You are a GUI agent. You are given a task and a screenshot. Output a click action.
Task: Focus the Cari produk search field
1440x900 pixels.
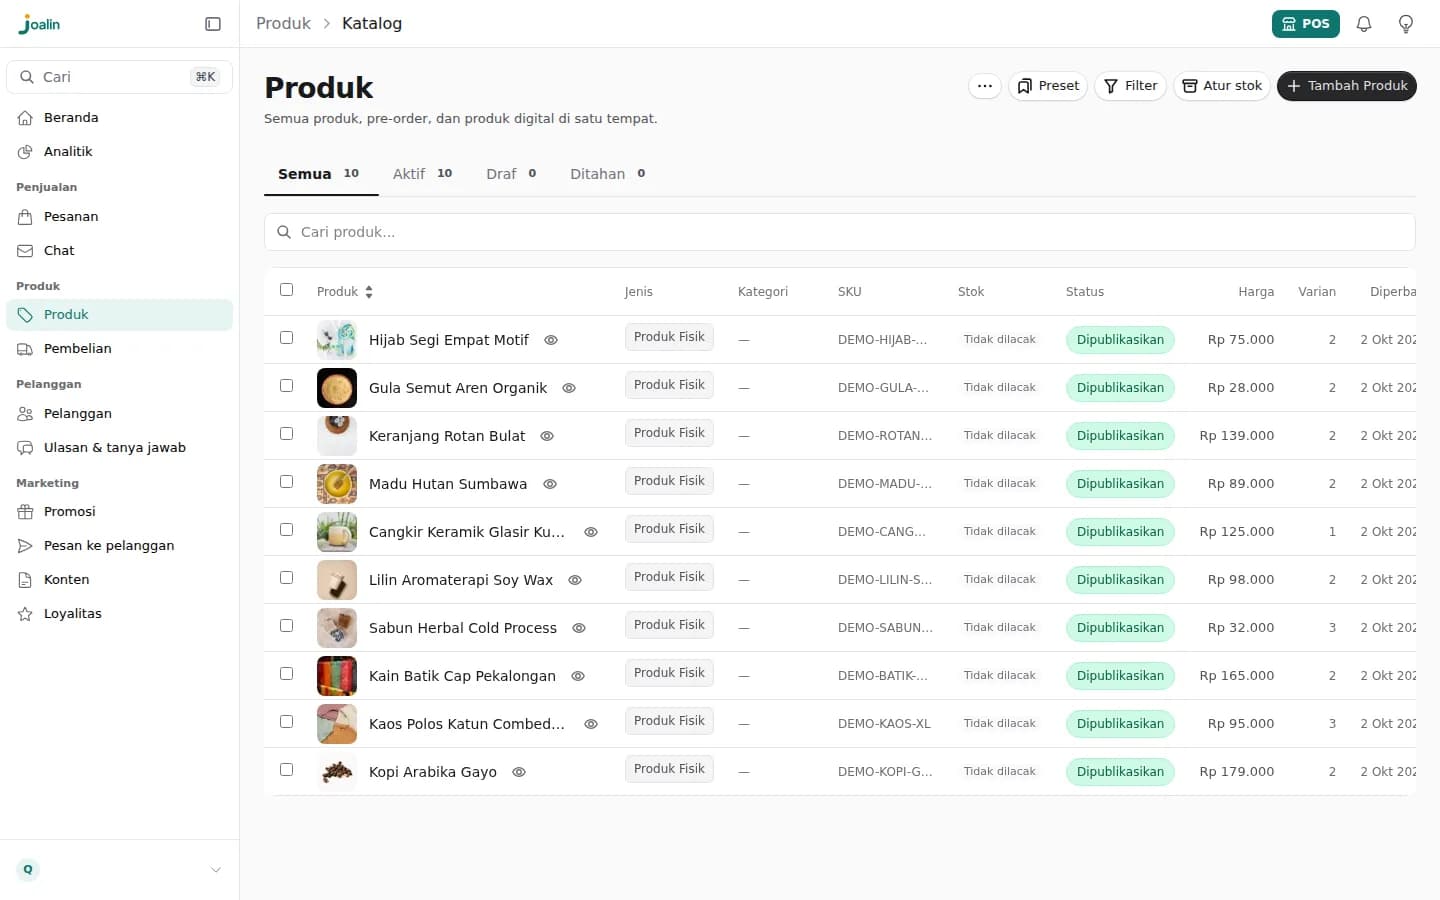(x=840, y=232)
